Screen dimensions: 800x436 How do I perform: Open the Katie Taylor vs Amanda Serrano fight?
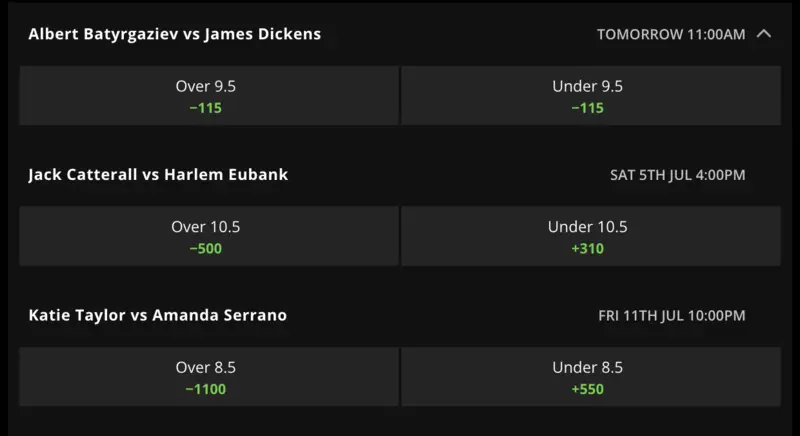157,316
